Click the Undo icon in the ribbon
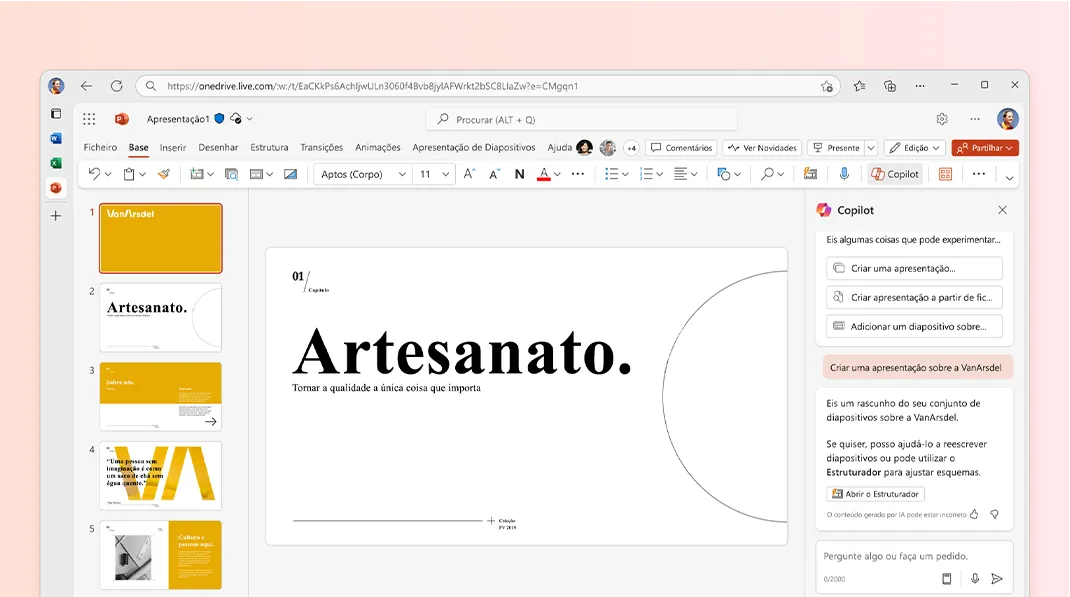1070x597 pixels. pos(94,174)
